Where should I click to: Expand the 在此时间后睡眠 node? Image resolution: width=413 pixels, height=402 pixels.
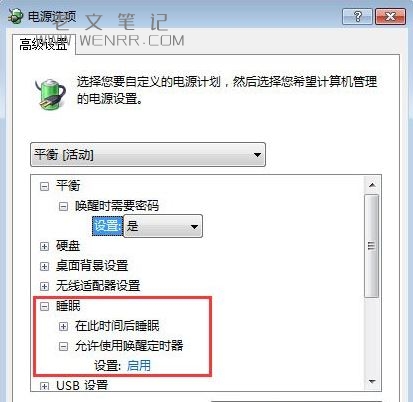63,326
